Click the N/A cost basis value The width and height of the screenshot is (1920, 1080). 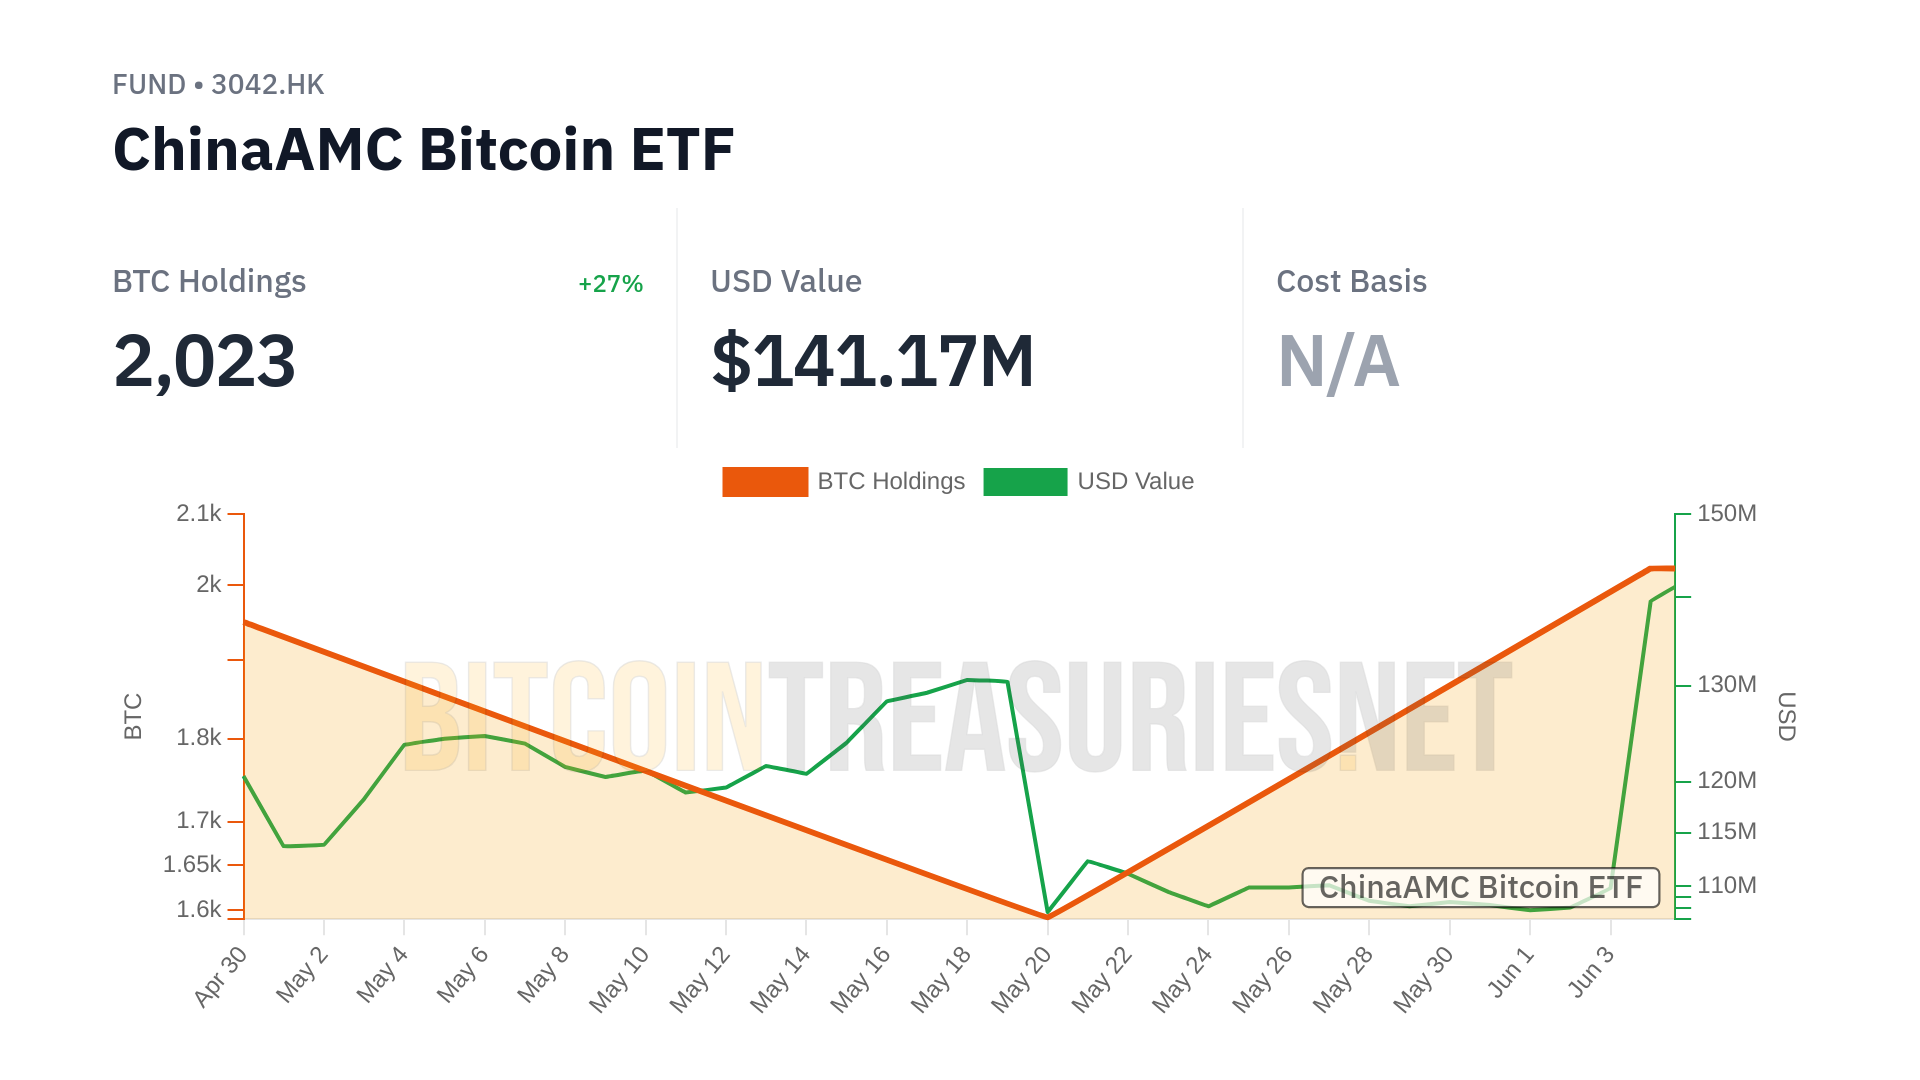1338,361
